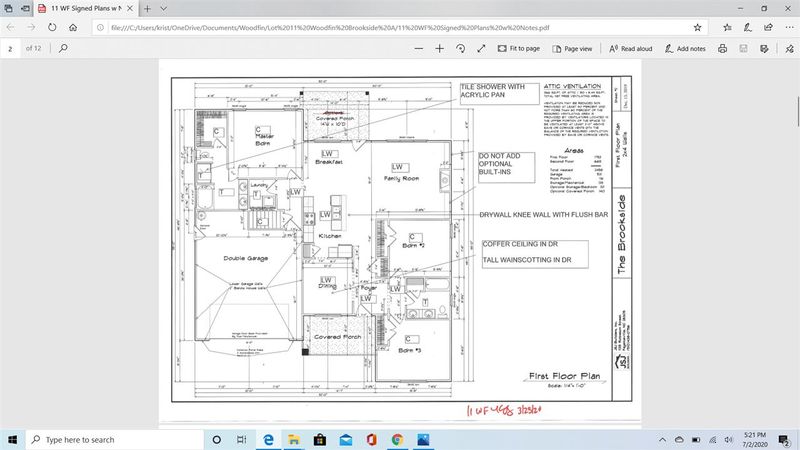Click the grayed Save icon
This screenshot has width=800, height=450.
[743, 48]
